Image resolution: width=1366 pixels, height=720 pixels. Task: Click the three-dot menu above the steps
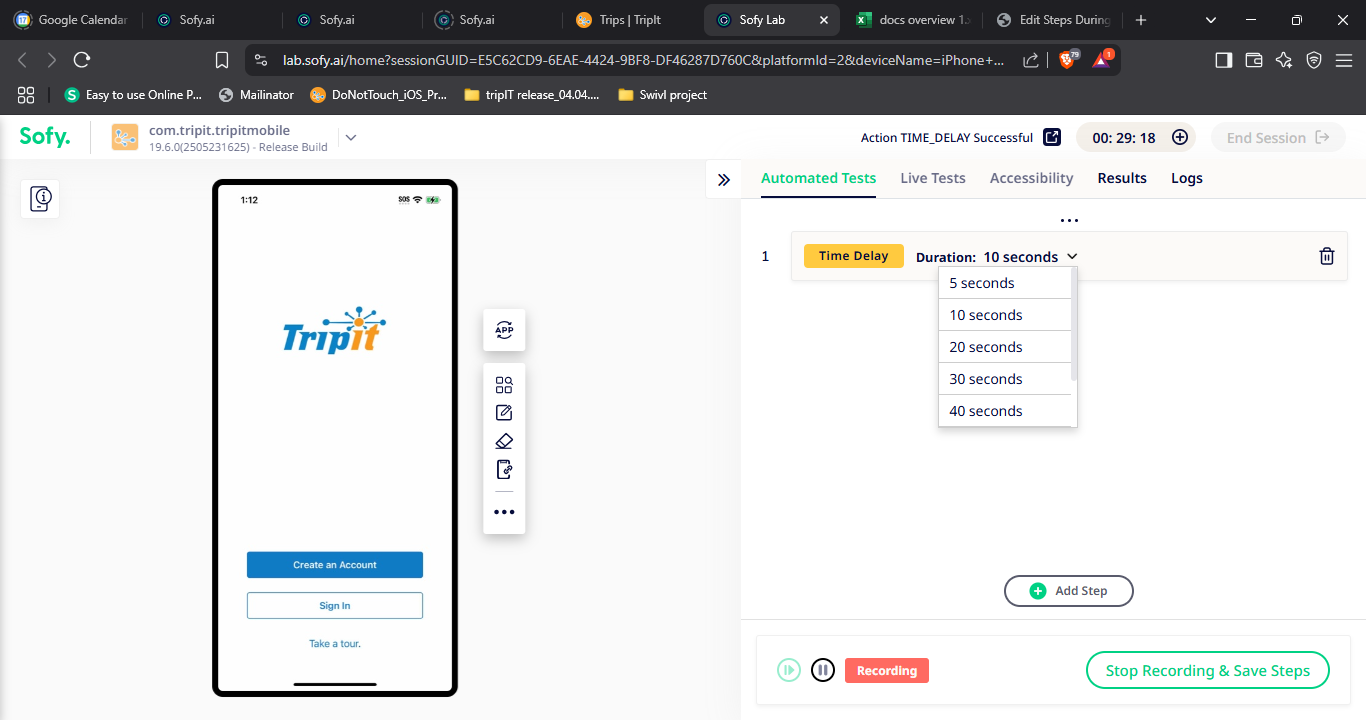click(x=1069, y=220)
